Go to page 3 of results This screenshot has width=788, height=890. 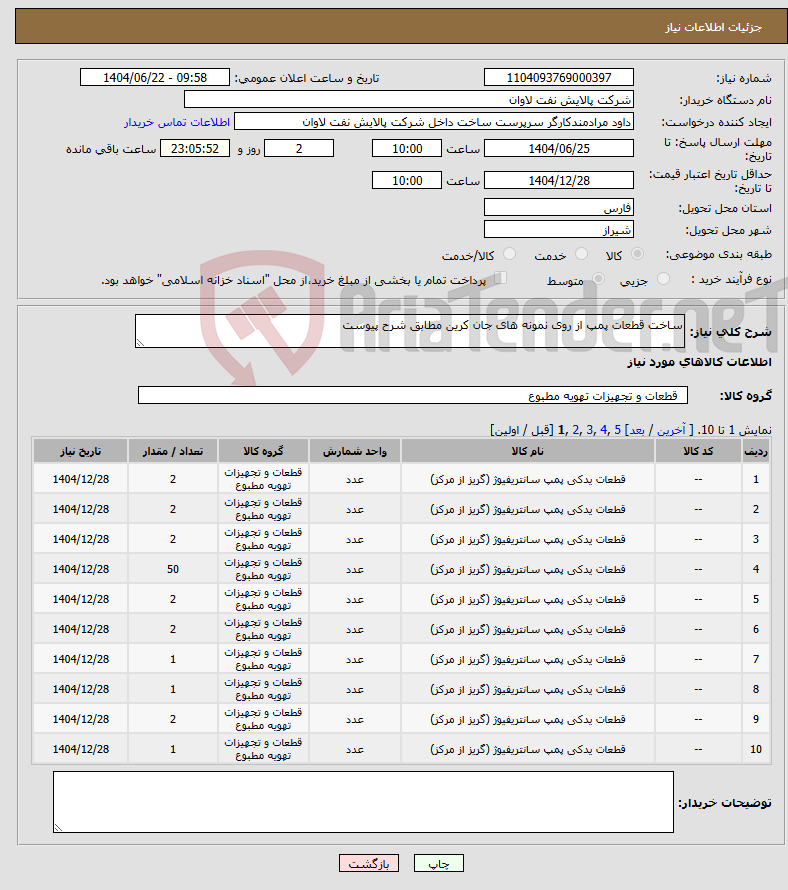coord(590,430)
